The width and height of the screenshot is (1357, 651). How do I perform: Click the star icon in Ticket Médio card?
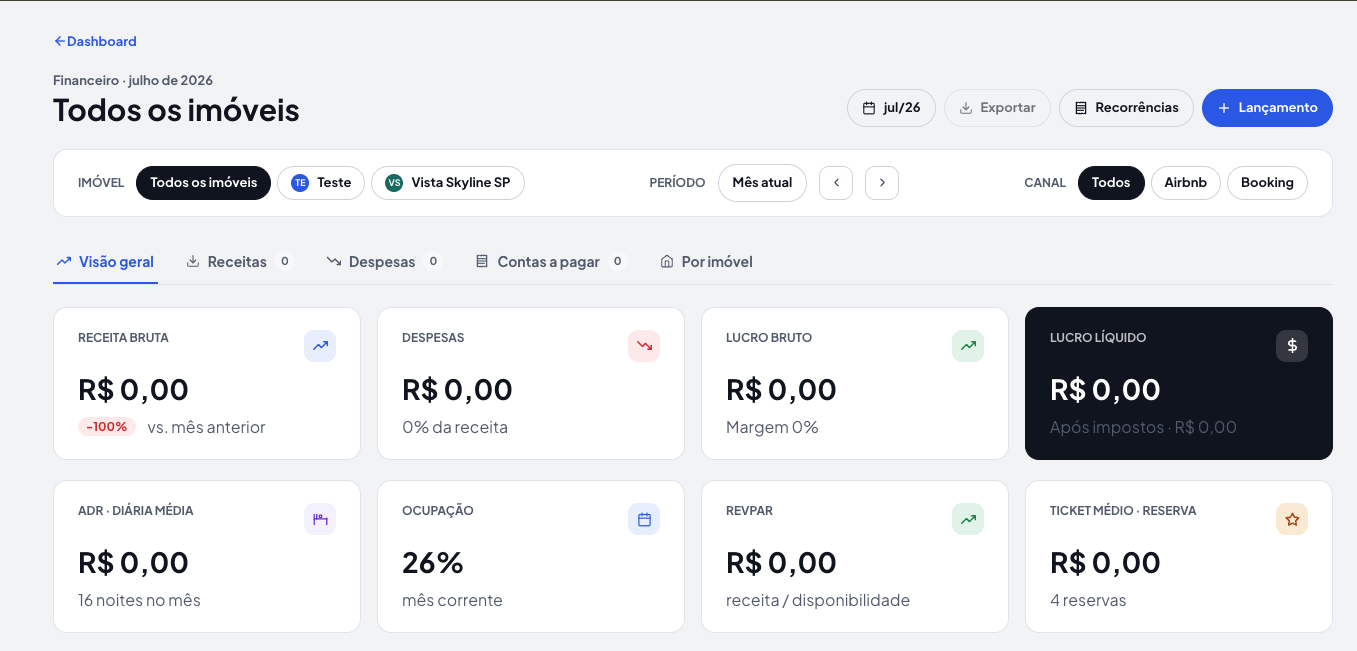click(x=1292, y=519)
